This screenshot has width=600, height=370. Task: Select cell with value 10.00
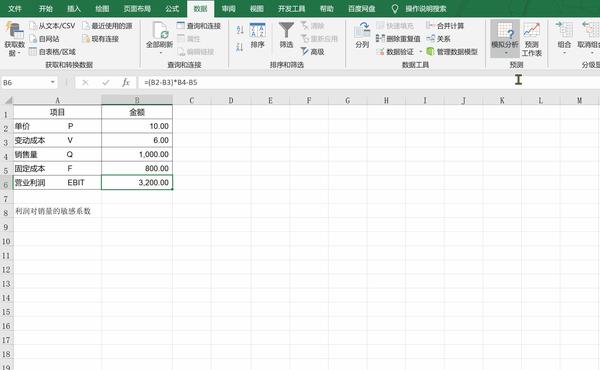(137, 126)
